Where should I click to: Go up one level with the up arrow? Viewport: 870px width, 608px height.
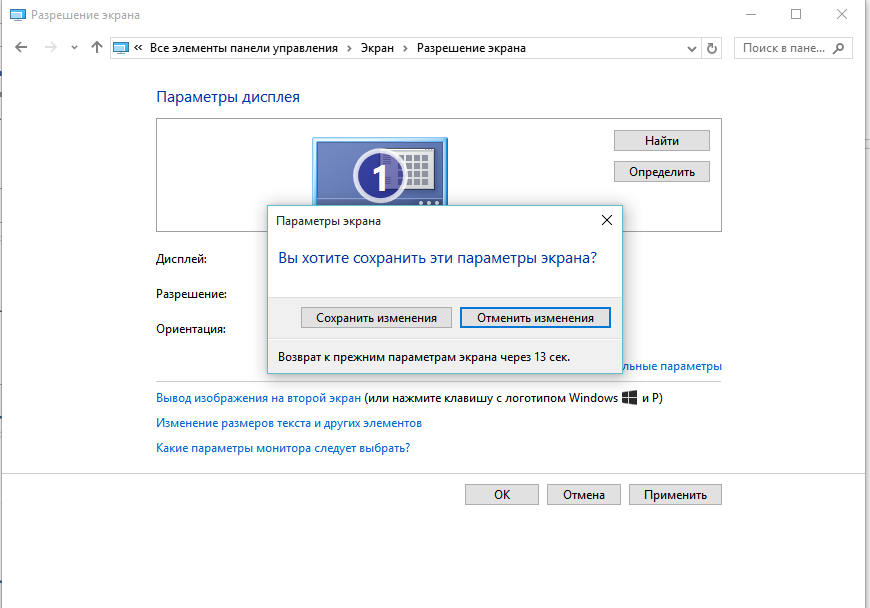pyautogui.click(x=97, y=48)
